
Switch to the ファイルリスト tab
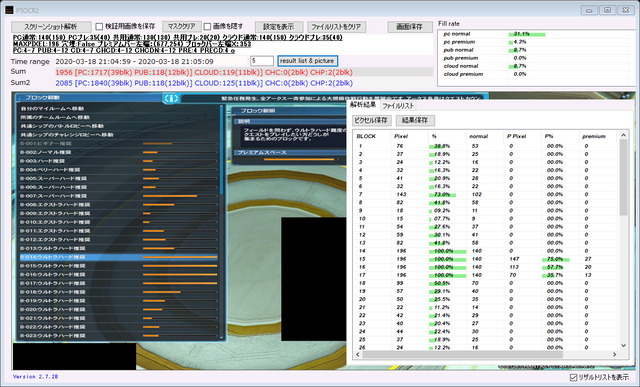398,106
